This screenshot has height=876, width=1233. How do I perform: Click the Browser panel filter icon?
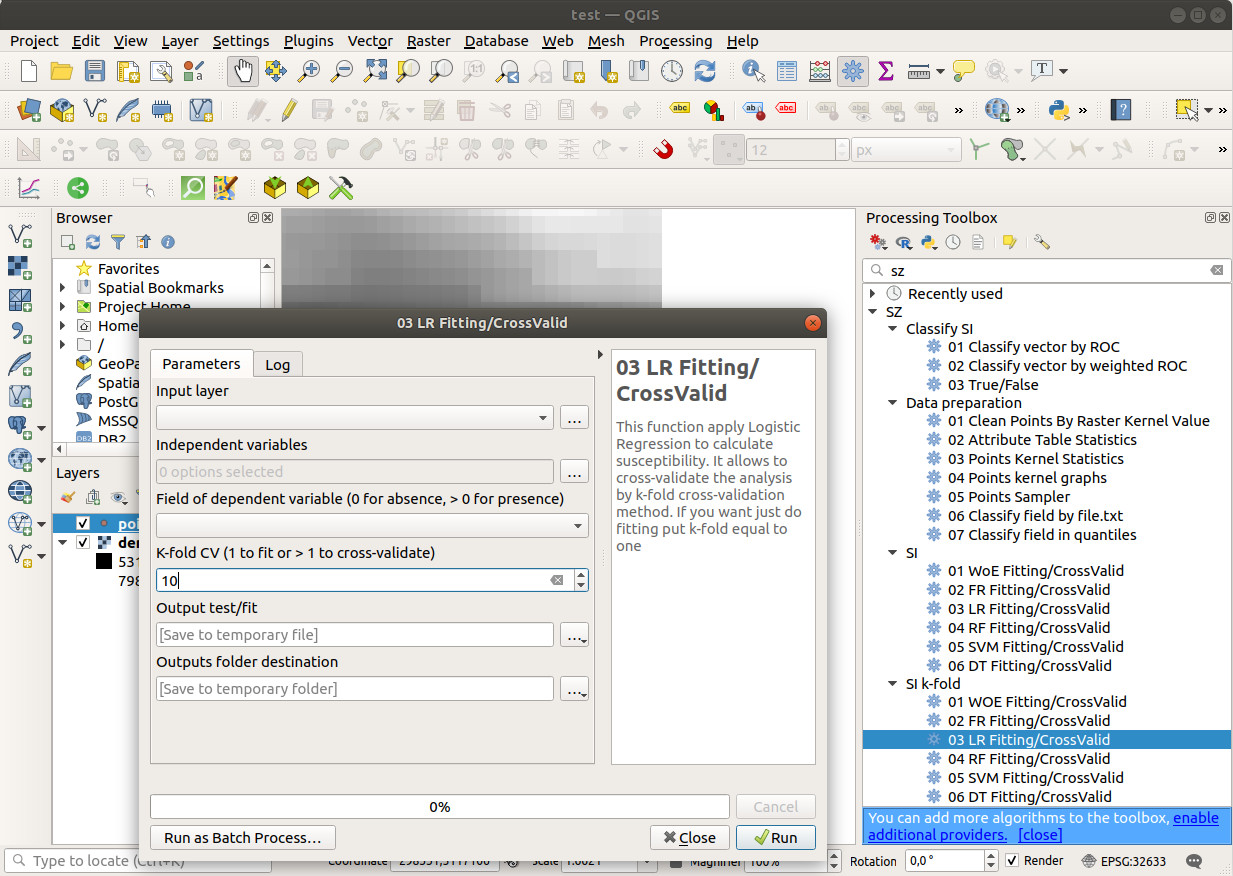click(x=118, y=242)
